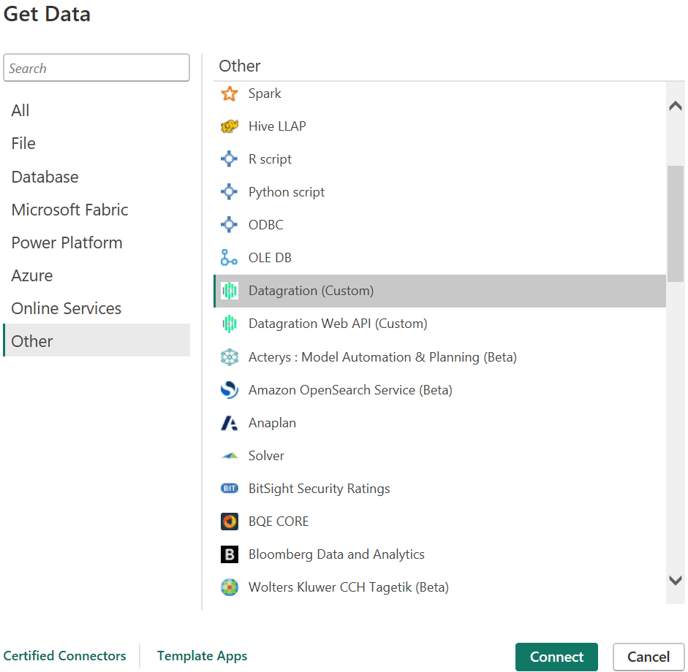Switch to Online Services category
The height and width of the screenshot is (672, 688).
(97, 308)
